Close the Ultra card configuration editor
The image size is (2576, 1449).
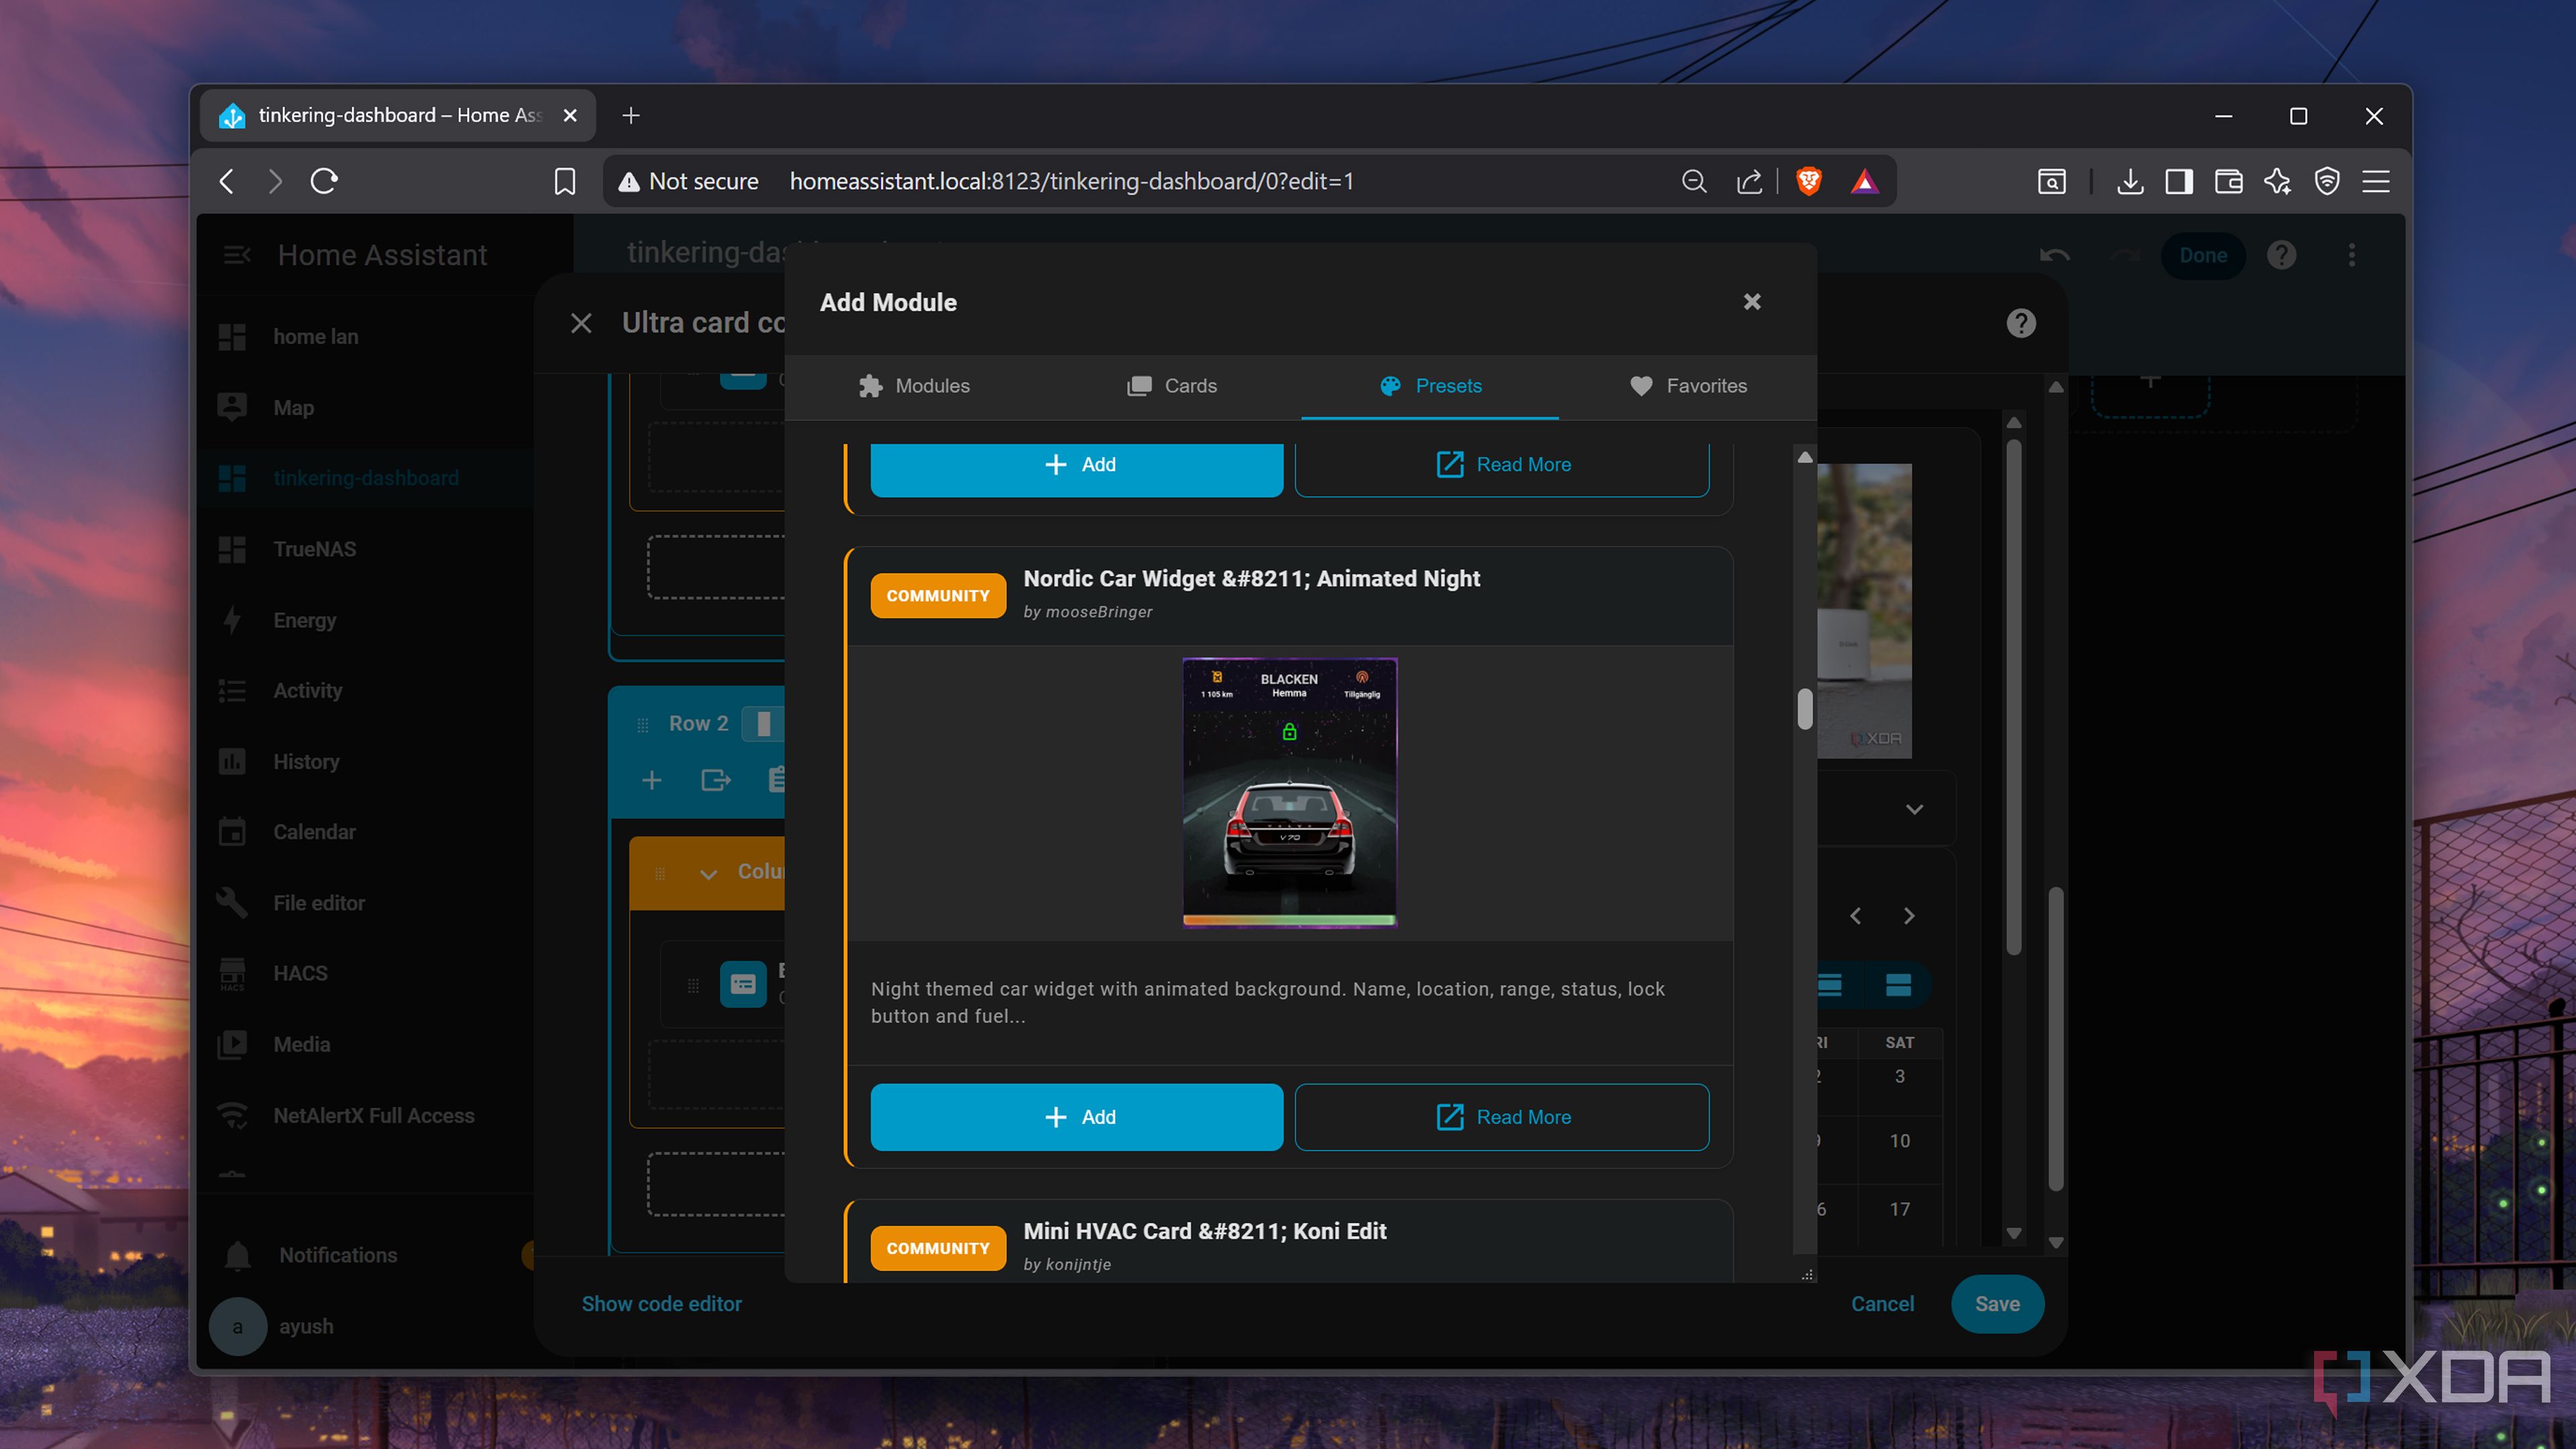point(581,323)
